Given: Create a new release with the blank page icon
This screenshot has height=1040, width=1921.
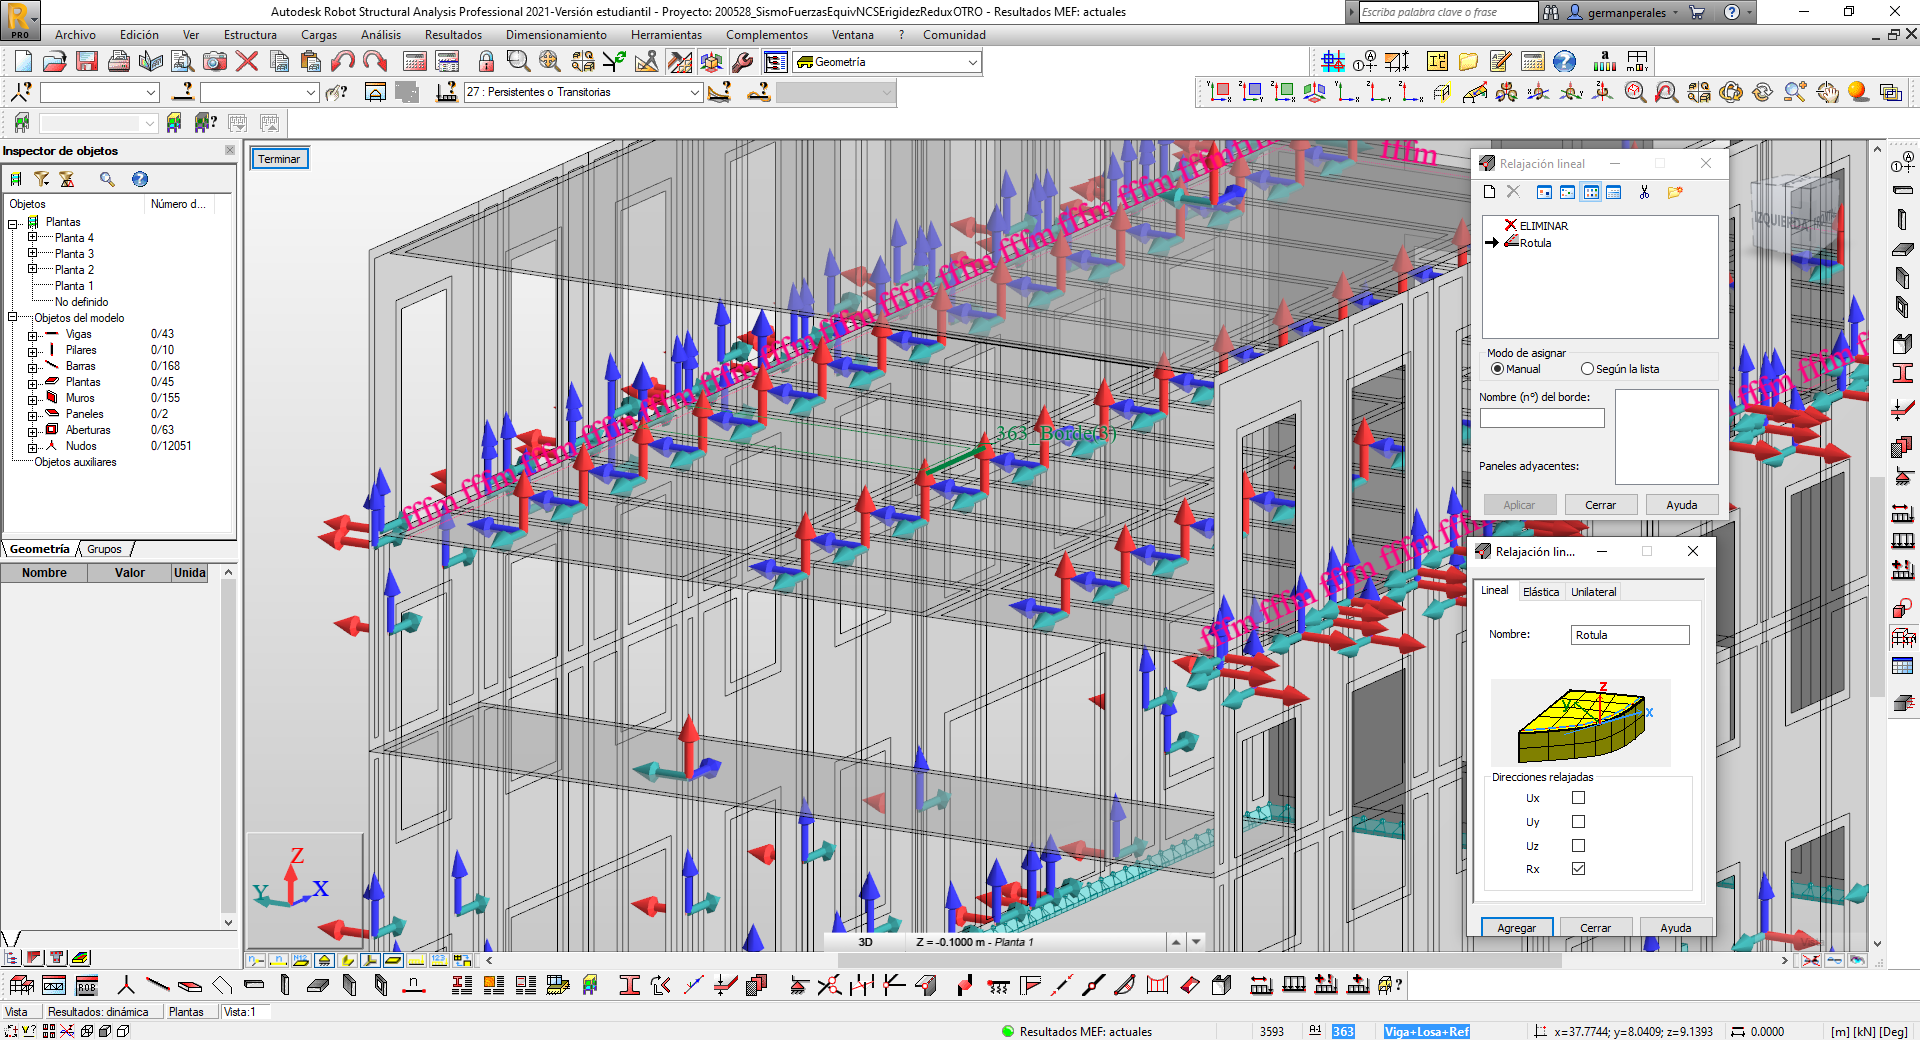Looking at the screenshot, I should 1489,192.
